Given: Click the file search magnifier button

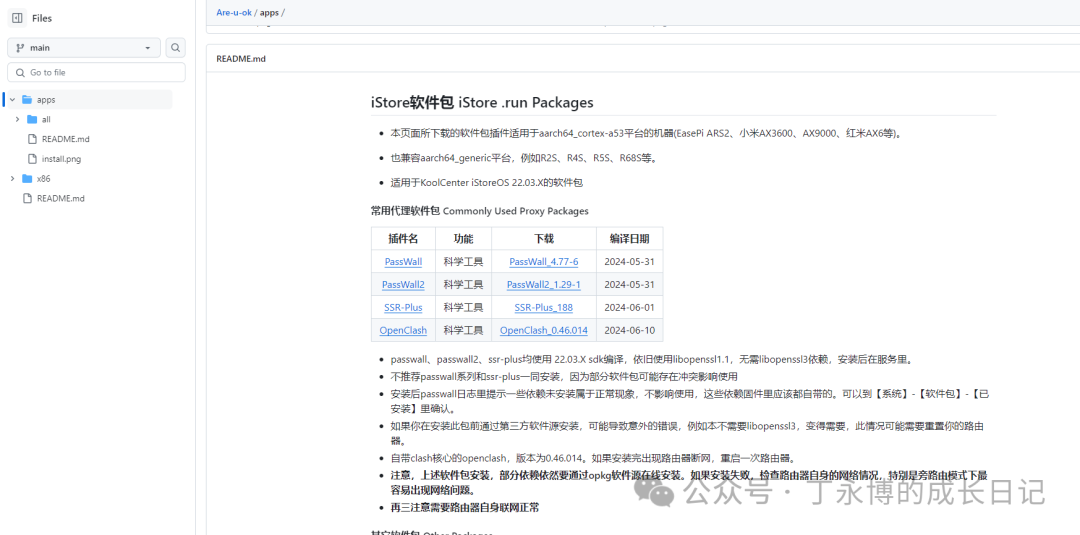Looking at the screenshot, I should point(176,48).
